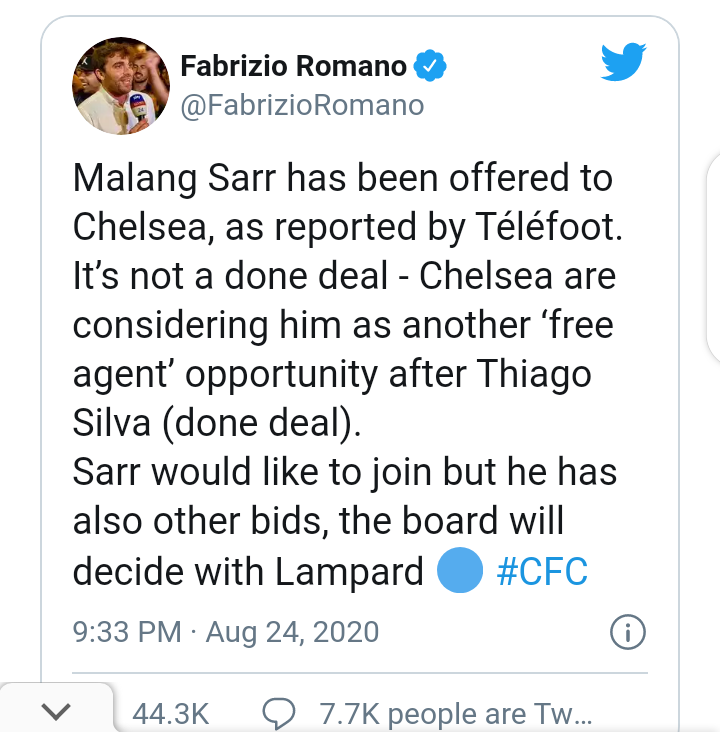This screenshot has width=720, height=732.
Task: Click the blue verified badge
Action: [431, 67]
